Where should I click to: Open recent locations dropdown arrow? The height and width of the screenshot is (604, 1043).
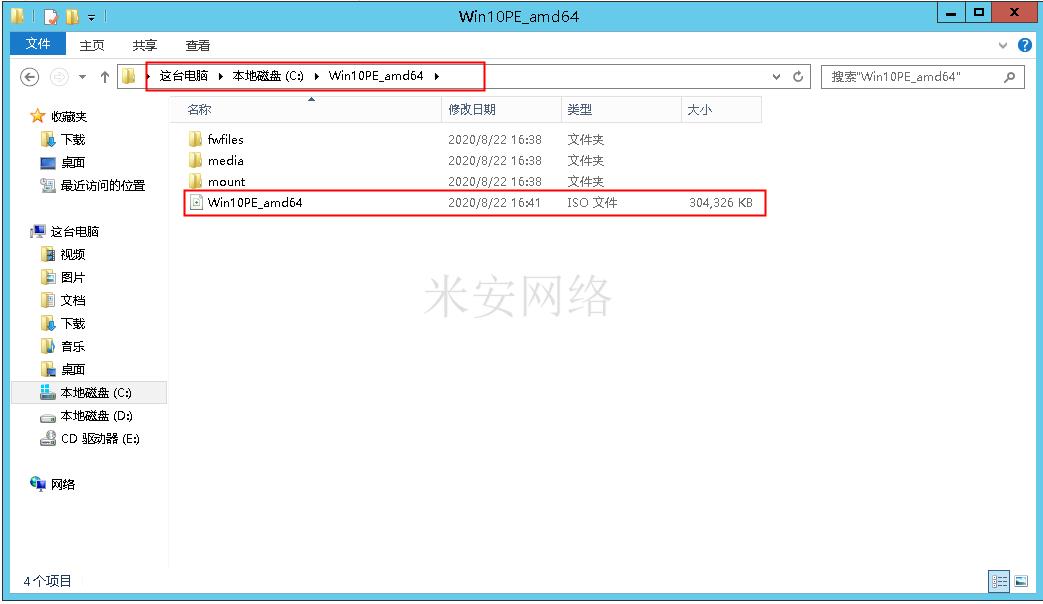82,77
